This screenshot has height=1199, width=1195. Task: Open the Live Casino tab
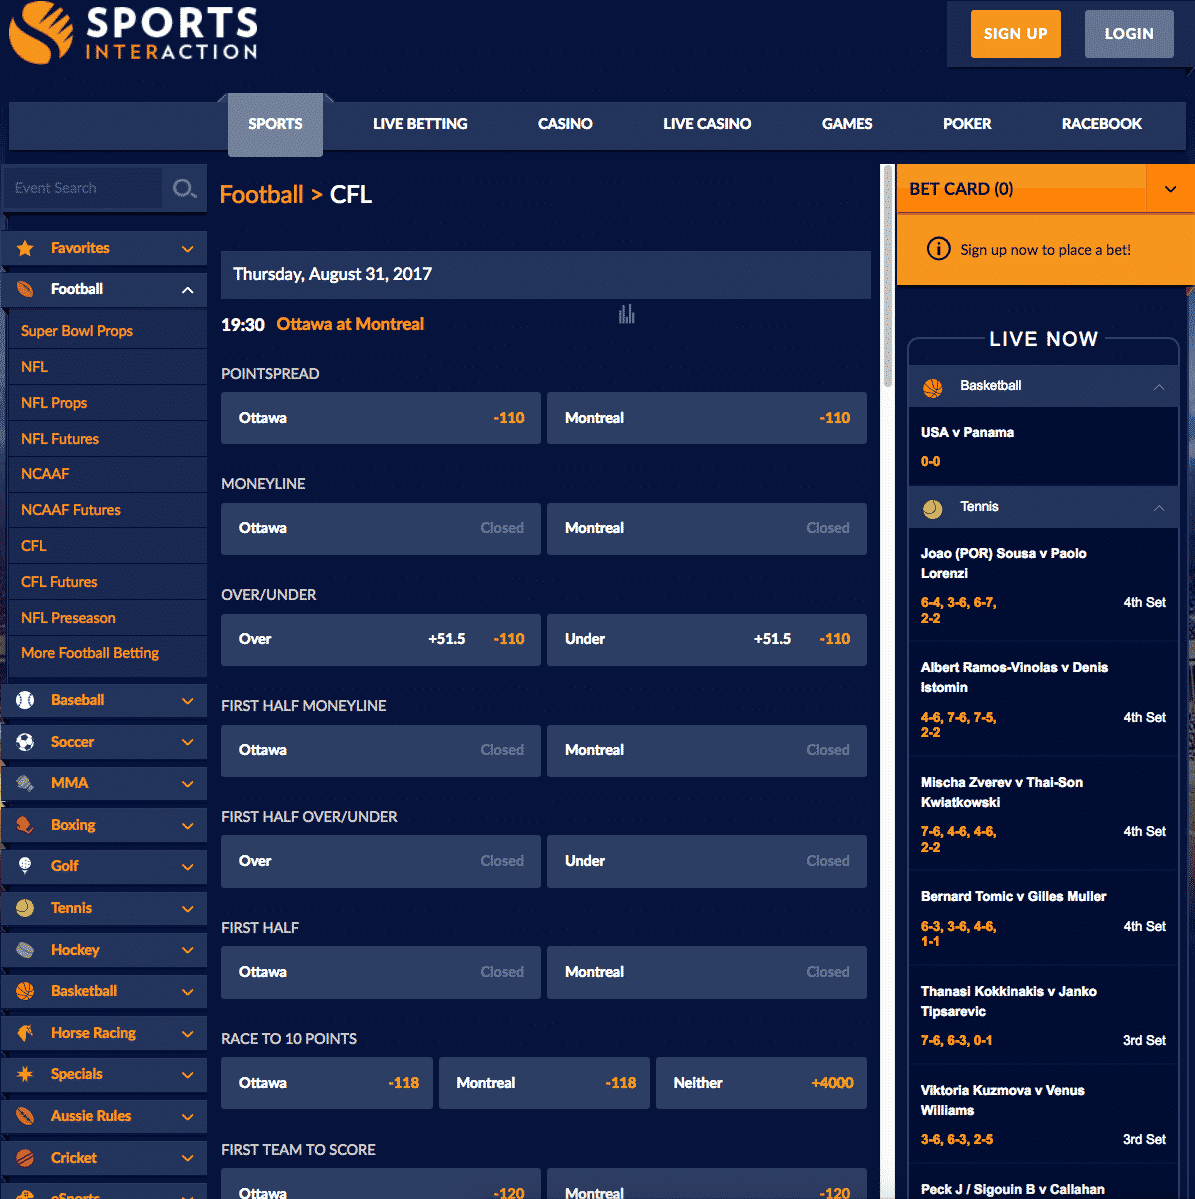(707, 124)
